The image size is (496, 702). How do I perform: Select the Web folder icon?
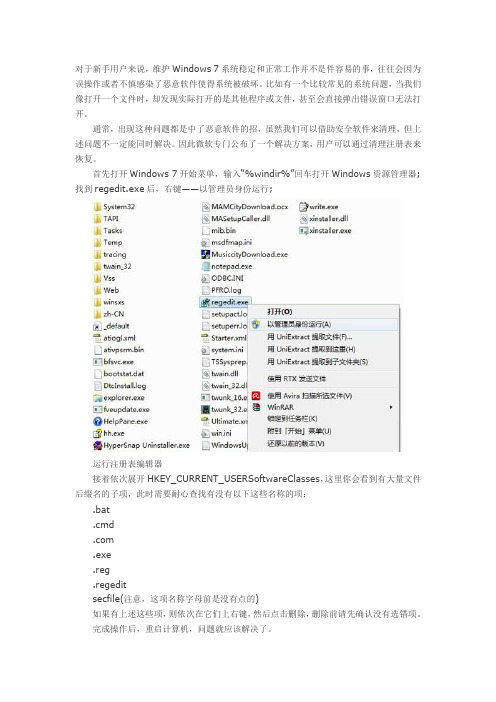(98, 290)
